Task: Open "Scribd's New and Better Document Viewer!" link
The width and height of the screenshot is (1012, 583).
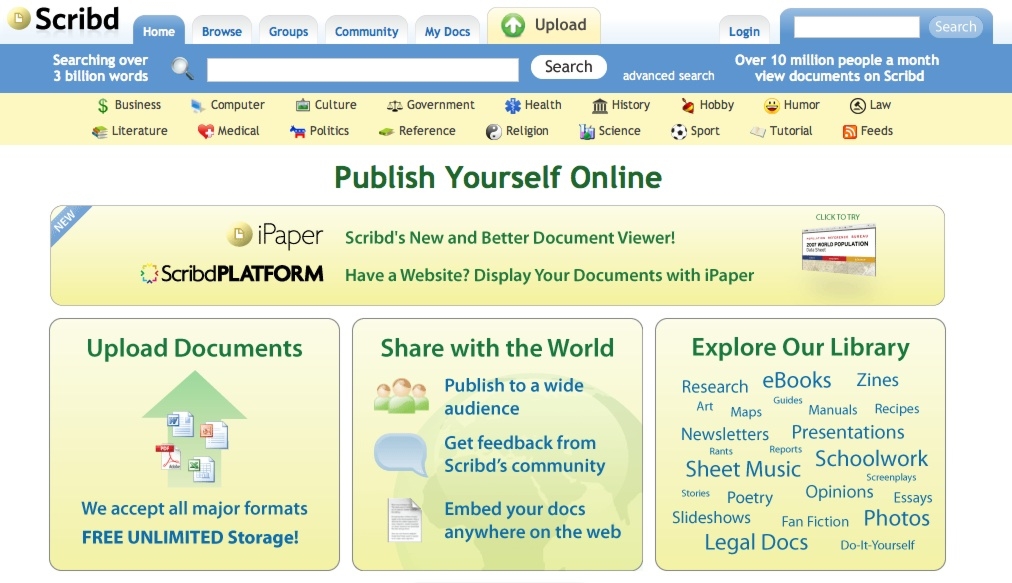Action: (510, 238)
